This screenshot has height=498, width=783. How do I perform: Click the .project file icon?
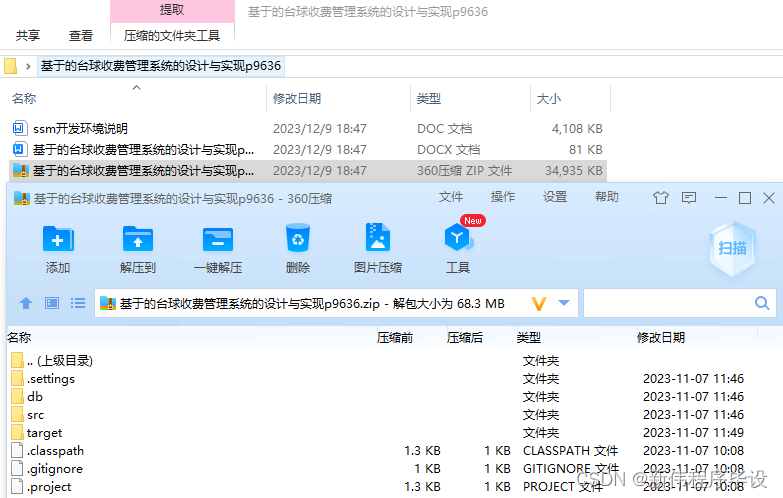(x=17, y=486)
